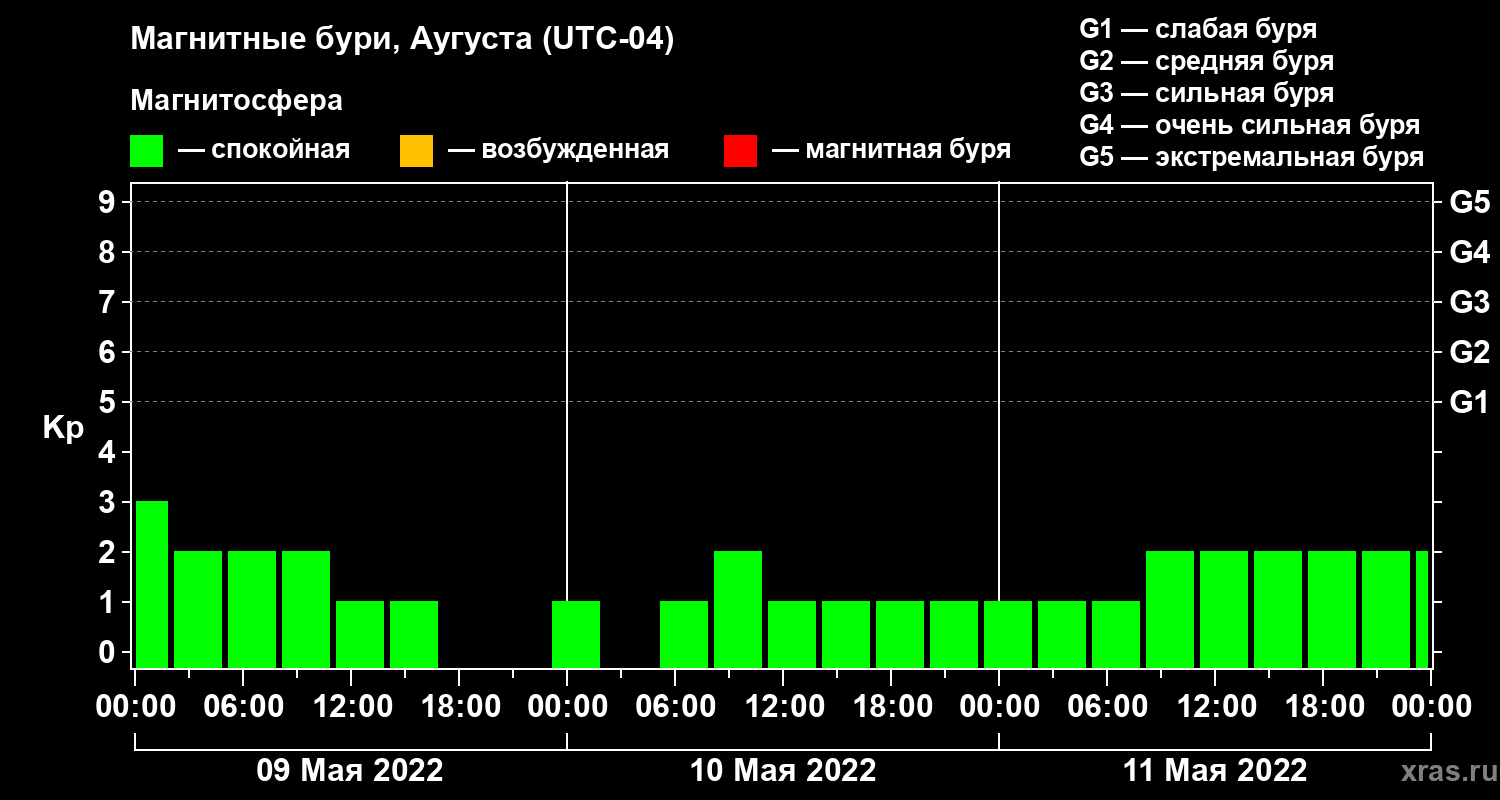Viewport: 1500px width, 800px height.
Task: Click the Kp 2 bar on 10 Мая
Action: click(738, 609)
